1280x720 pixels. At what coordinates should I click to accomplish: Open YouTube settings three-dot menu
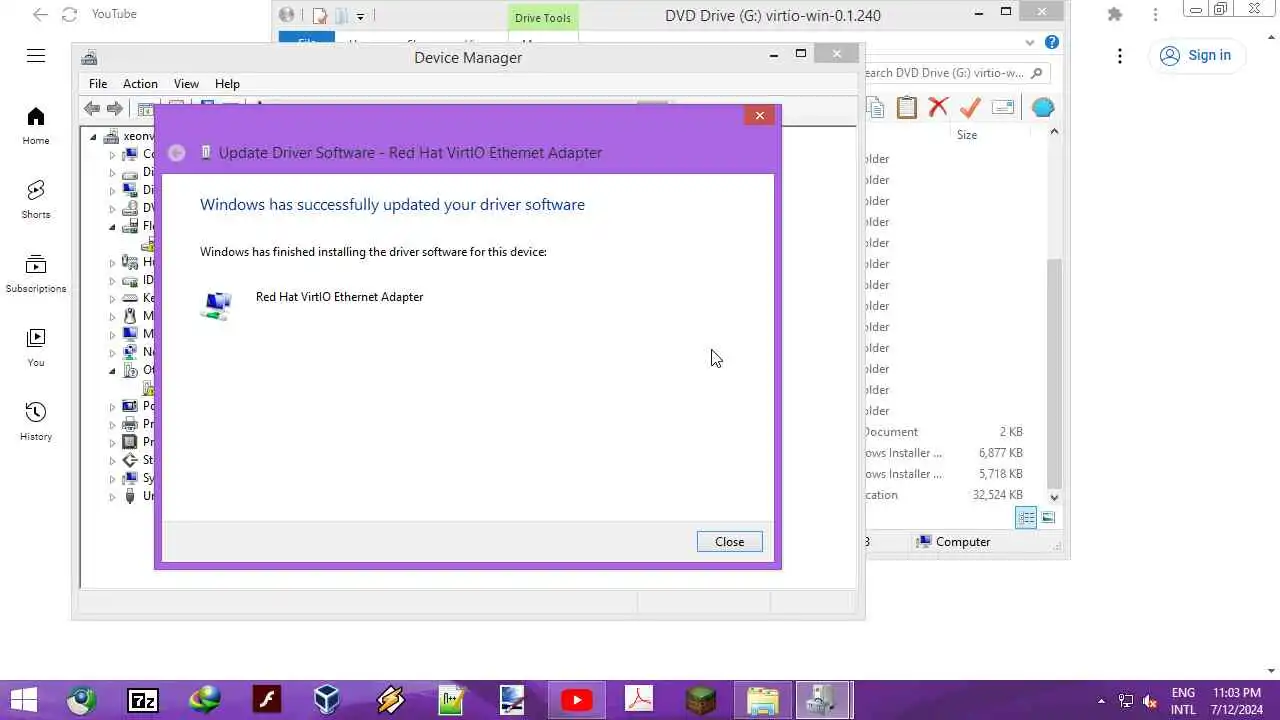1120,56
